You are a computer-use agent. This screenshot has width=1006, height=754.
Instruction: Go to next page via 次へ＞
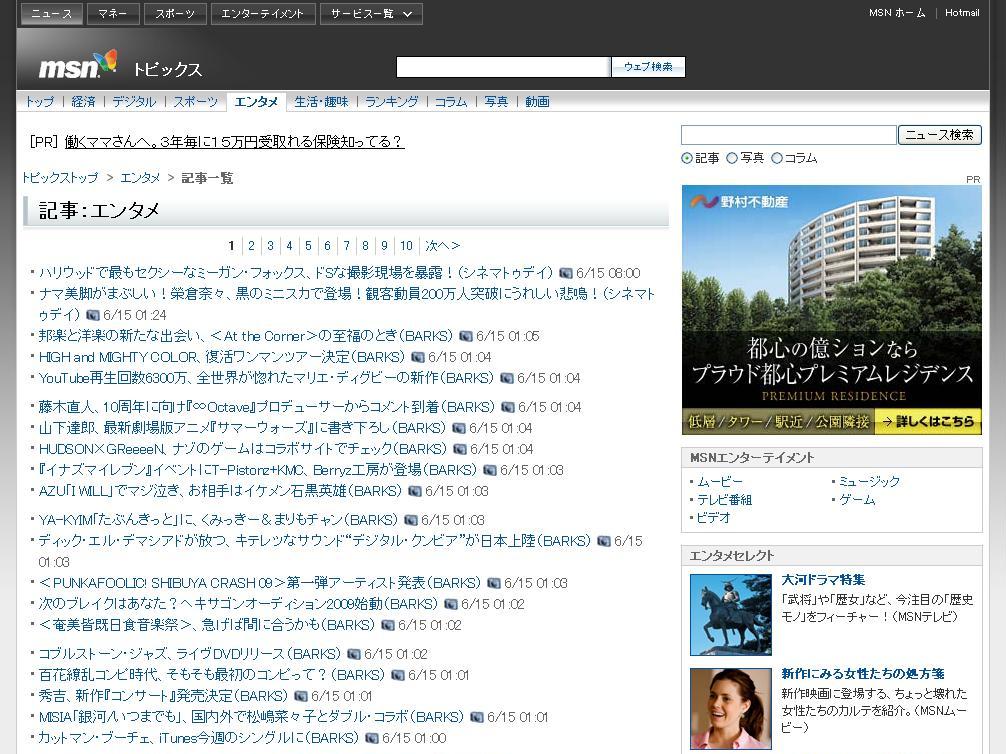[442, 246]
